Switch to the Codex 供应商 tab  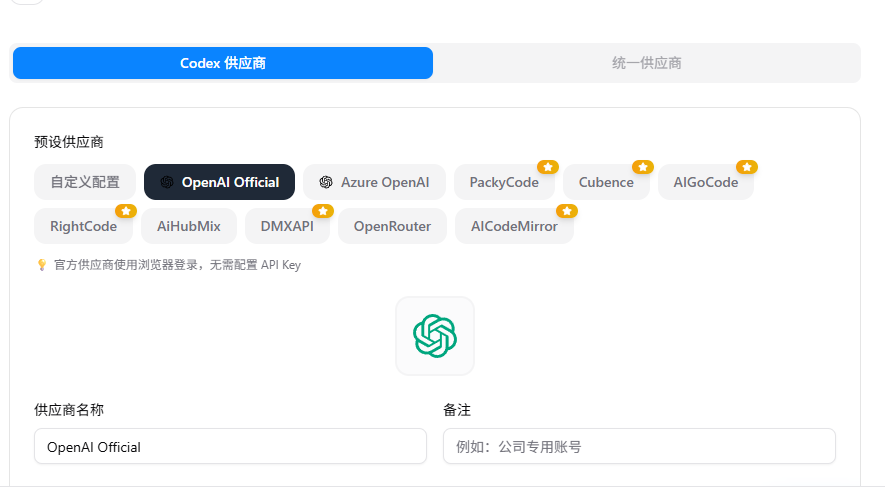click(223, 63)
